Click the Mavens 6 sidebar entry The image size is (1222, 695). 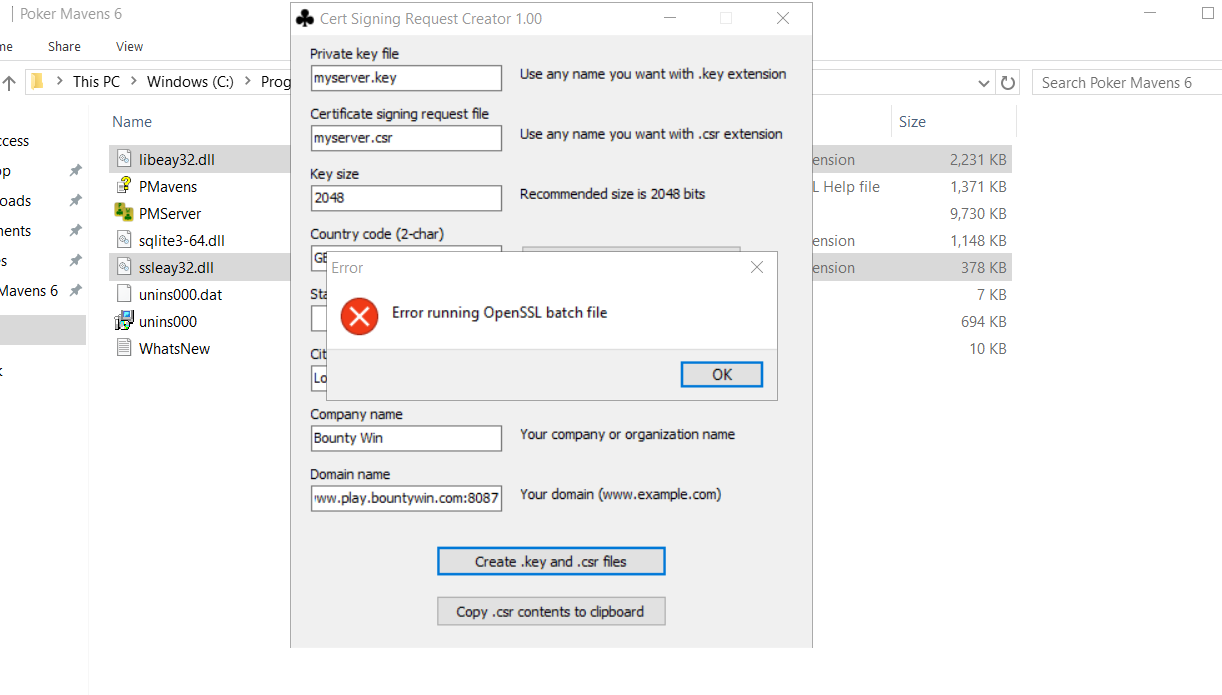pyautogui.click(x=29, y=290)
